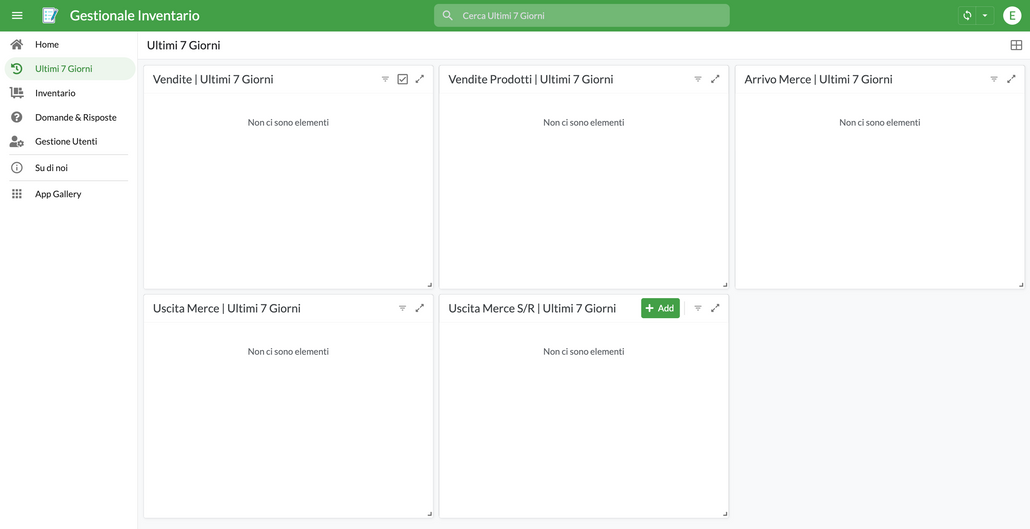Click the sync refresh icon
Image resolution: width=1030 pixels, height=529 pixels.
[967, 16]
